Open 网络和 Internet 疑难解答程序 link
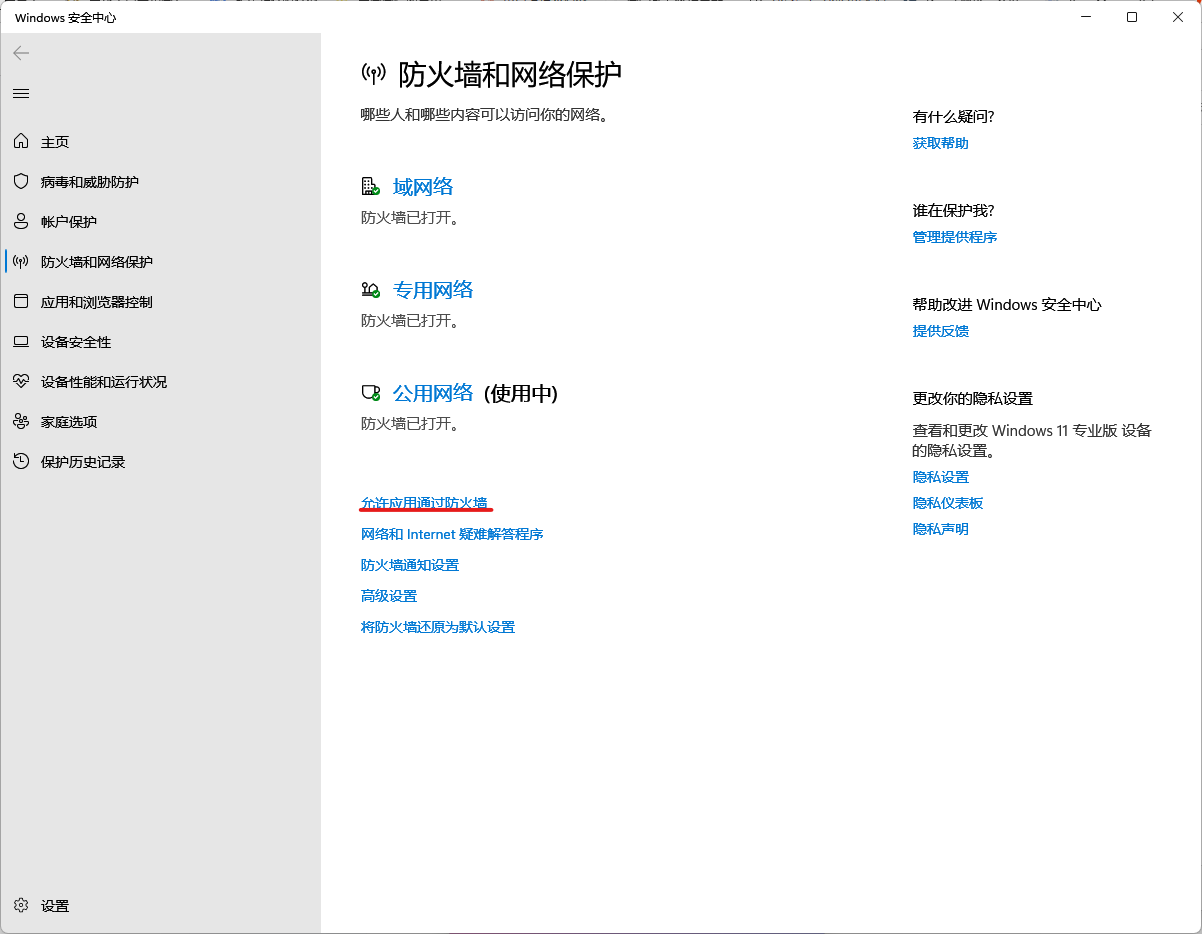 click(452, 534)
